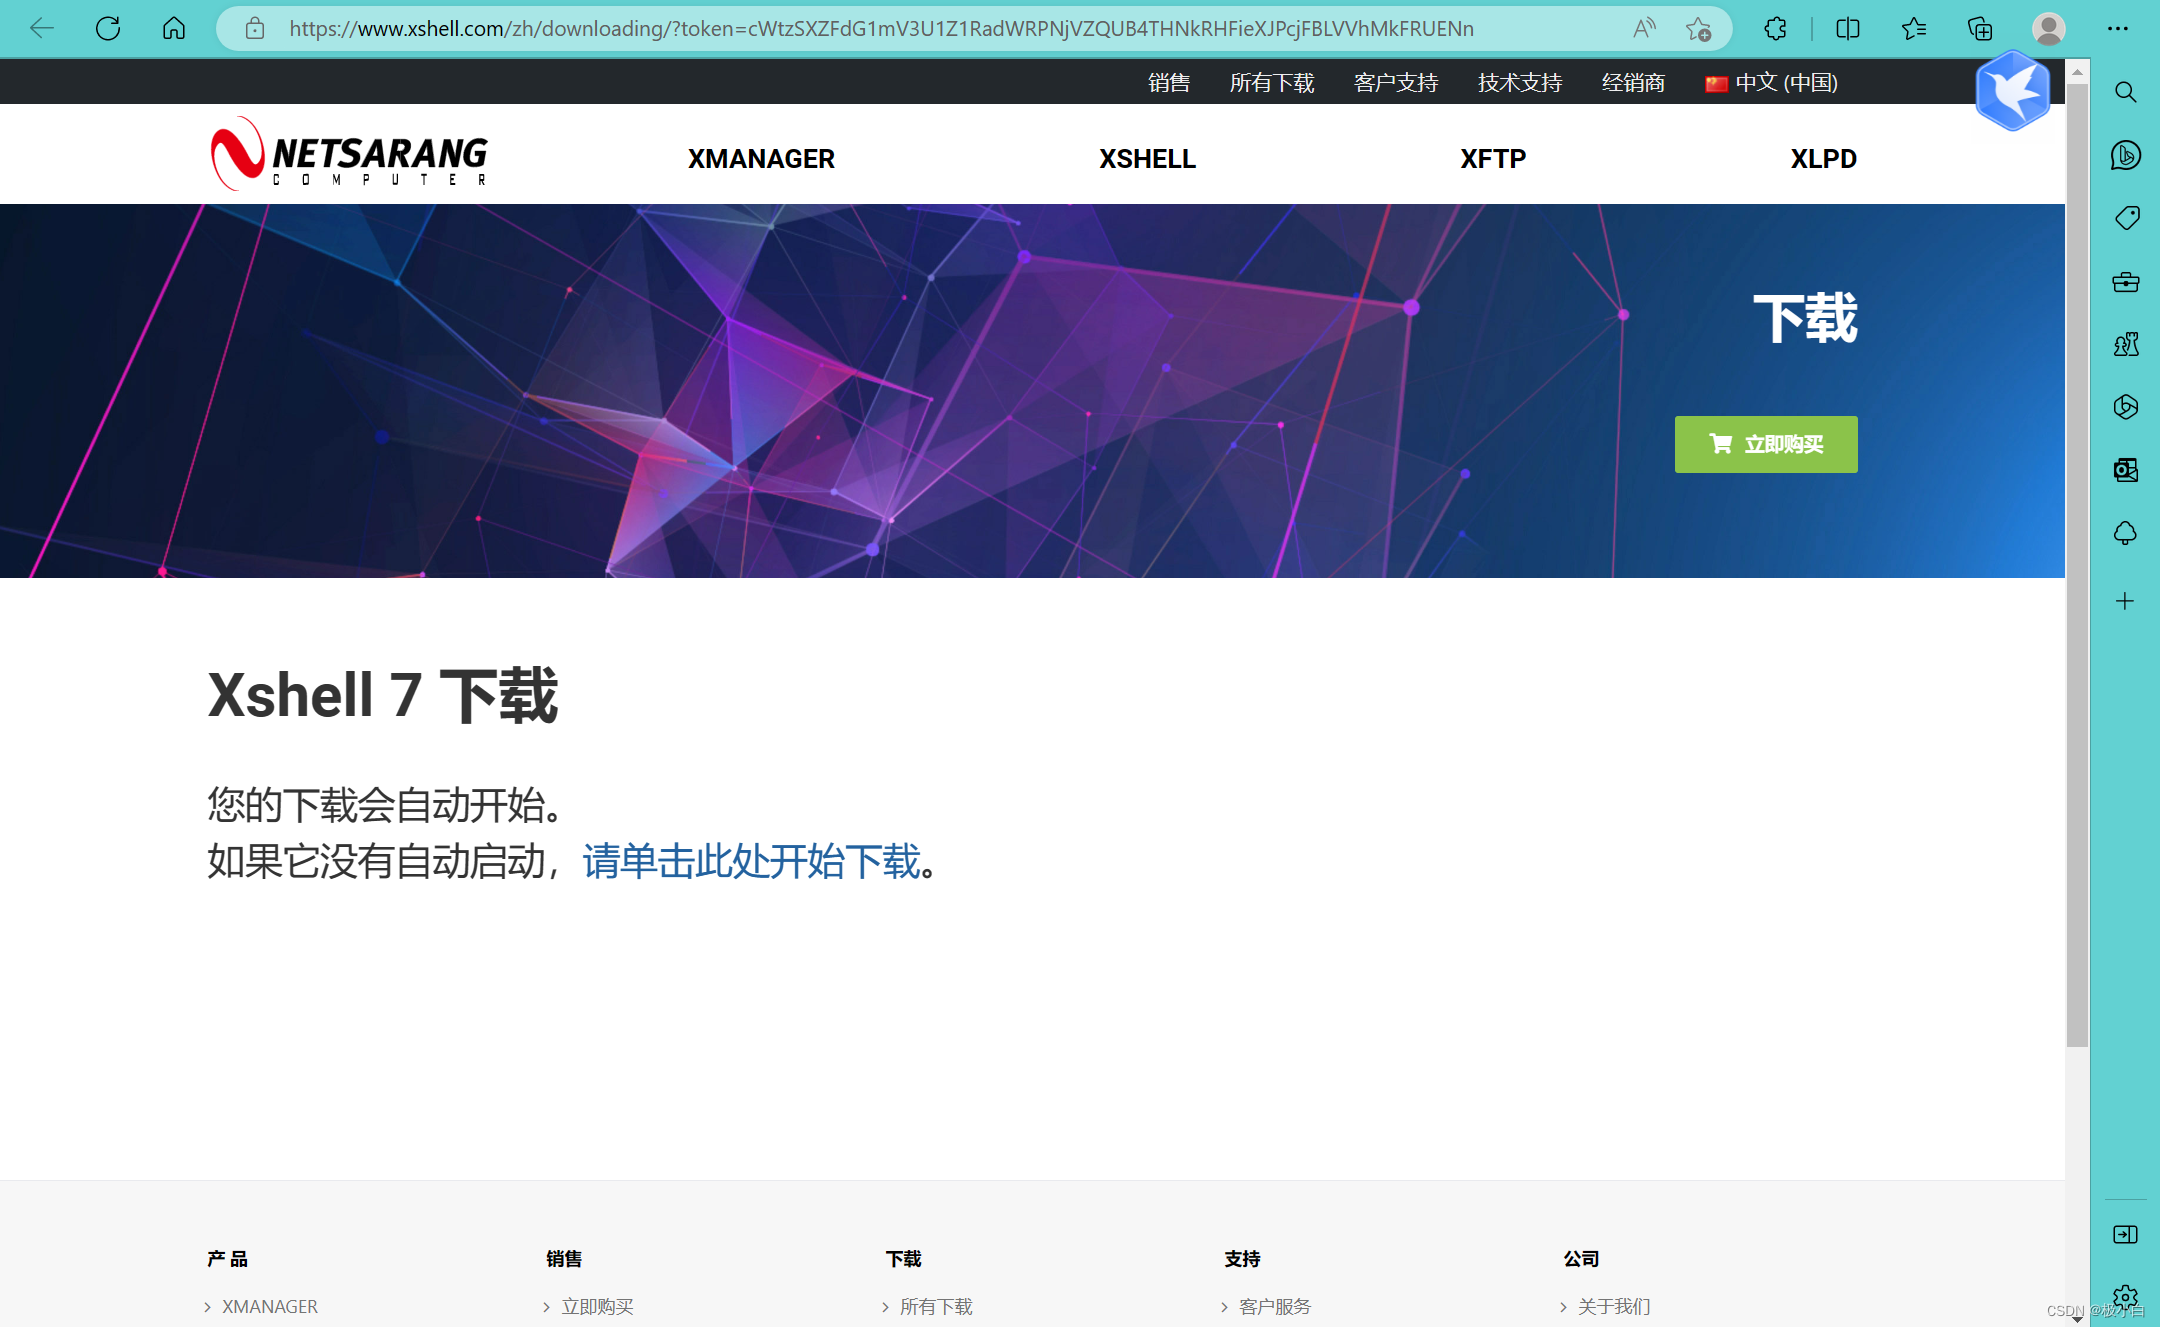Image resolution: width=2160 pixels, height=1327 pixels.
Task: Open the 中文 (中国) language selector
Action: tap(1772, 83)
